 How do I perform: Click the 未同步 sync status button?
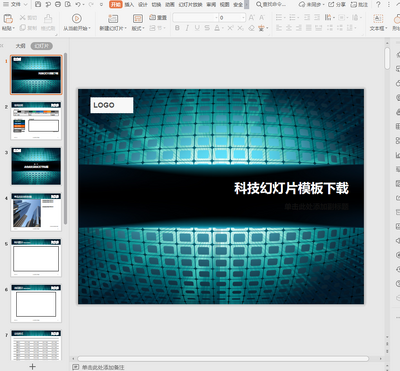point(312,4)
